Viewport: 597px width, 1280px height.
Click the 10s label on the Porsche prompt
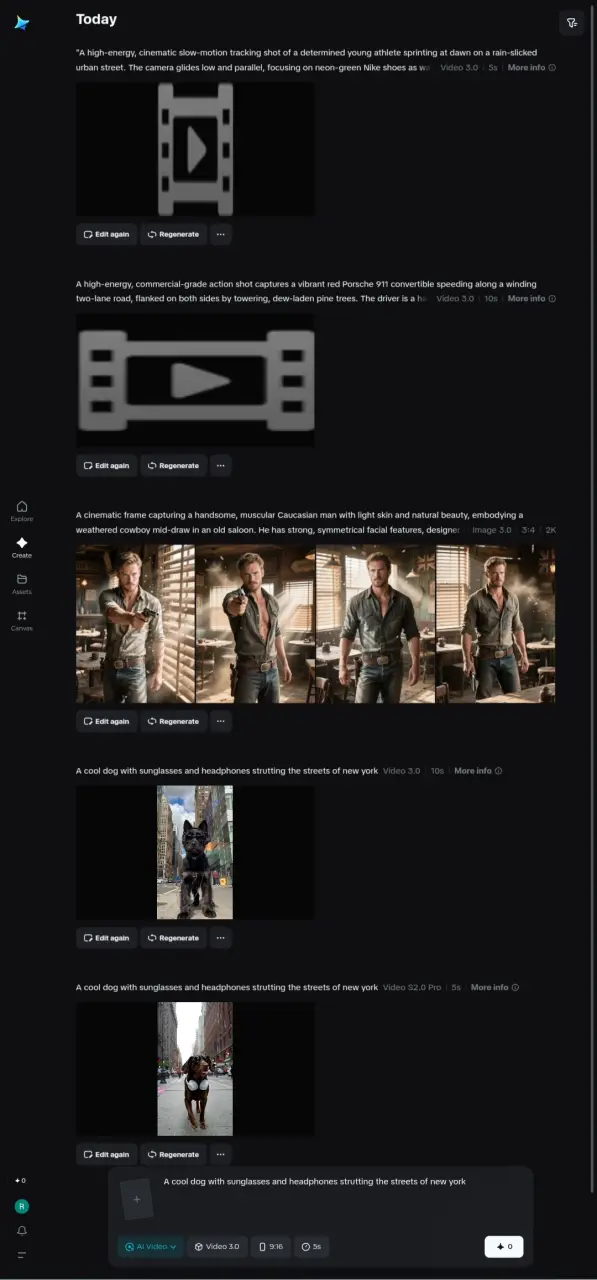pos(491,298)
